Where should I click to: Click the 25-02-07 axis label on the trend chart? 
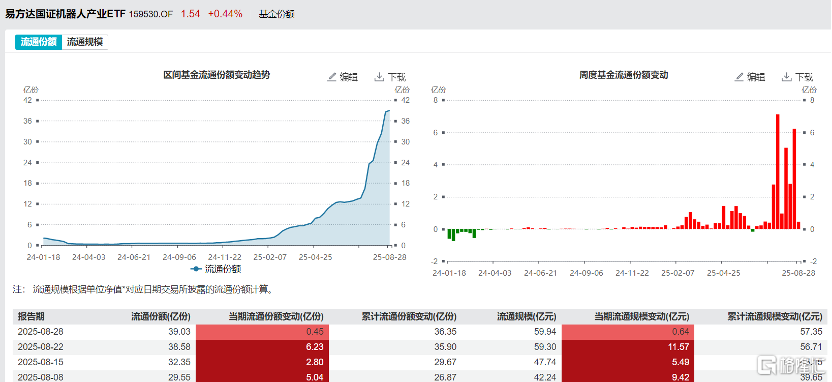click(269, 257)
